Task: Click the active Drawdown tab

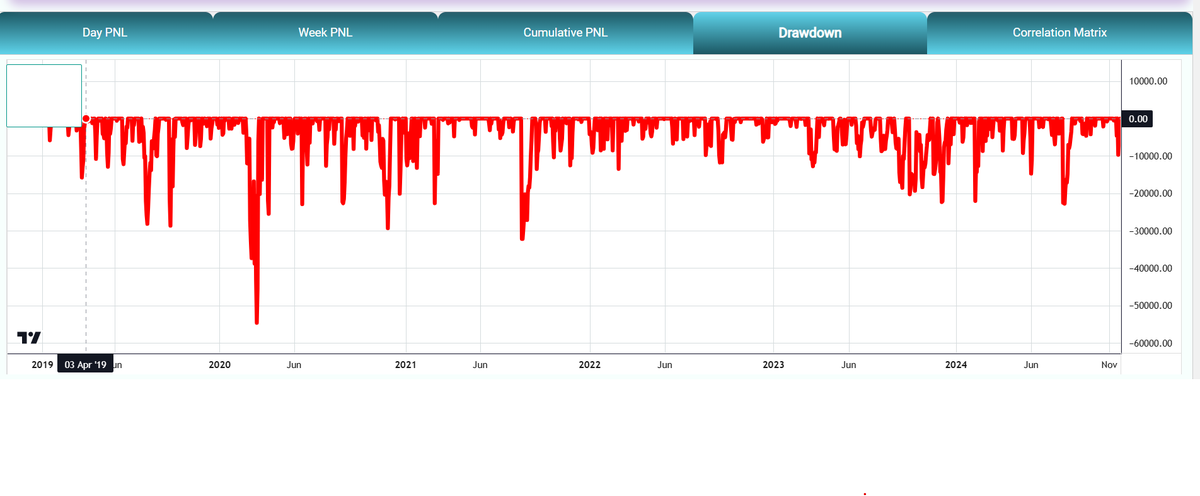Action: (810, 33)
